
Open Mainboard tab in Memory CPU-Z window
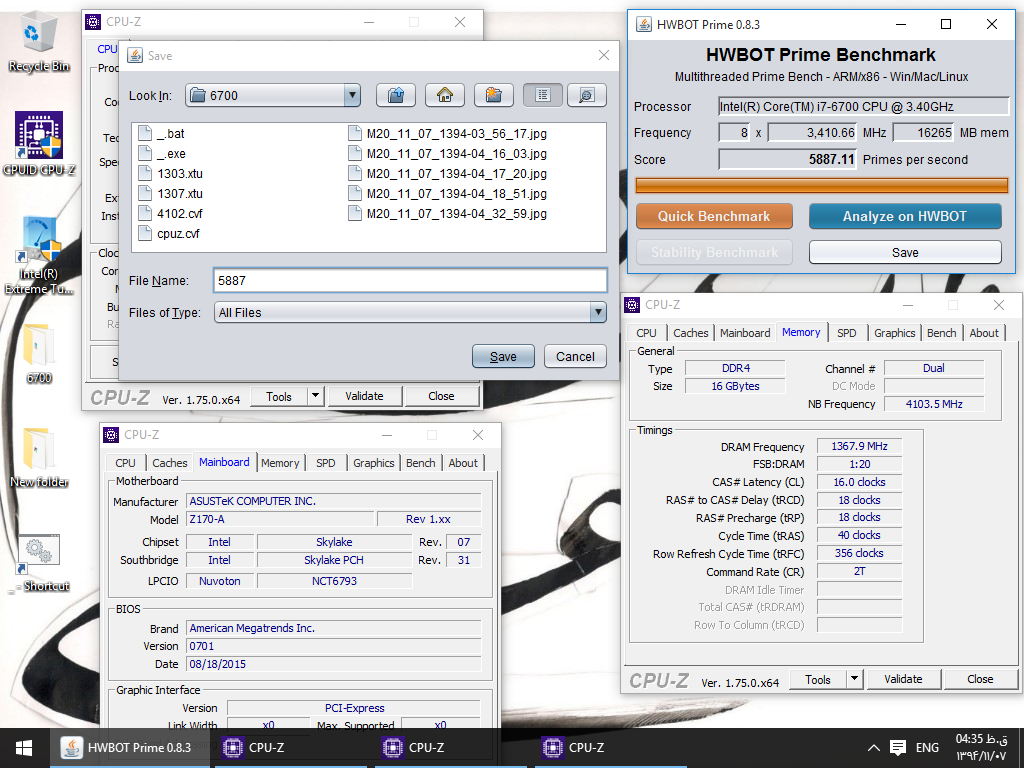click(745, 333)
